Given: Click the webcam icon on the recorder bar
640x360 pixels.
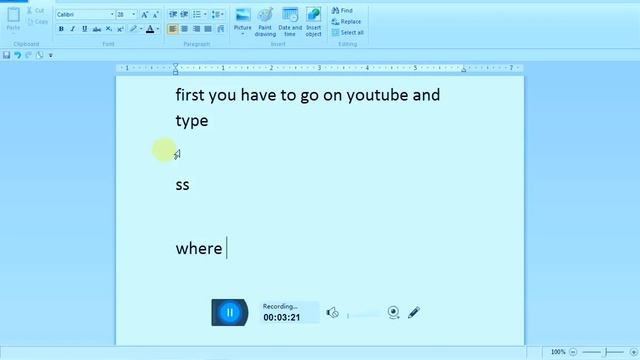Looking at the screenshot, I should (393, 313).
